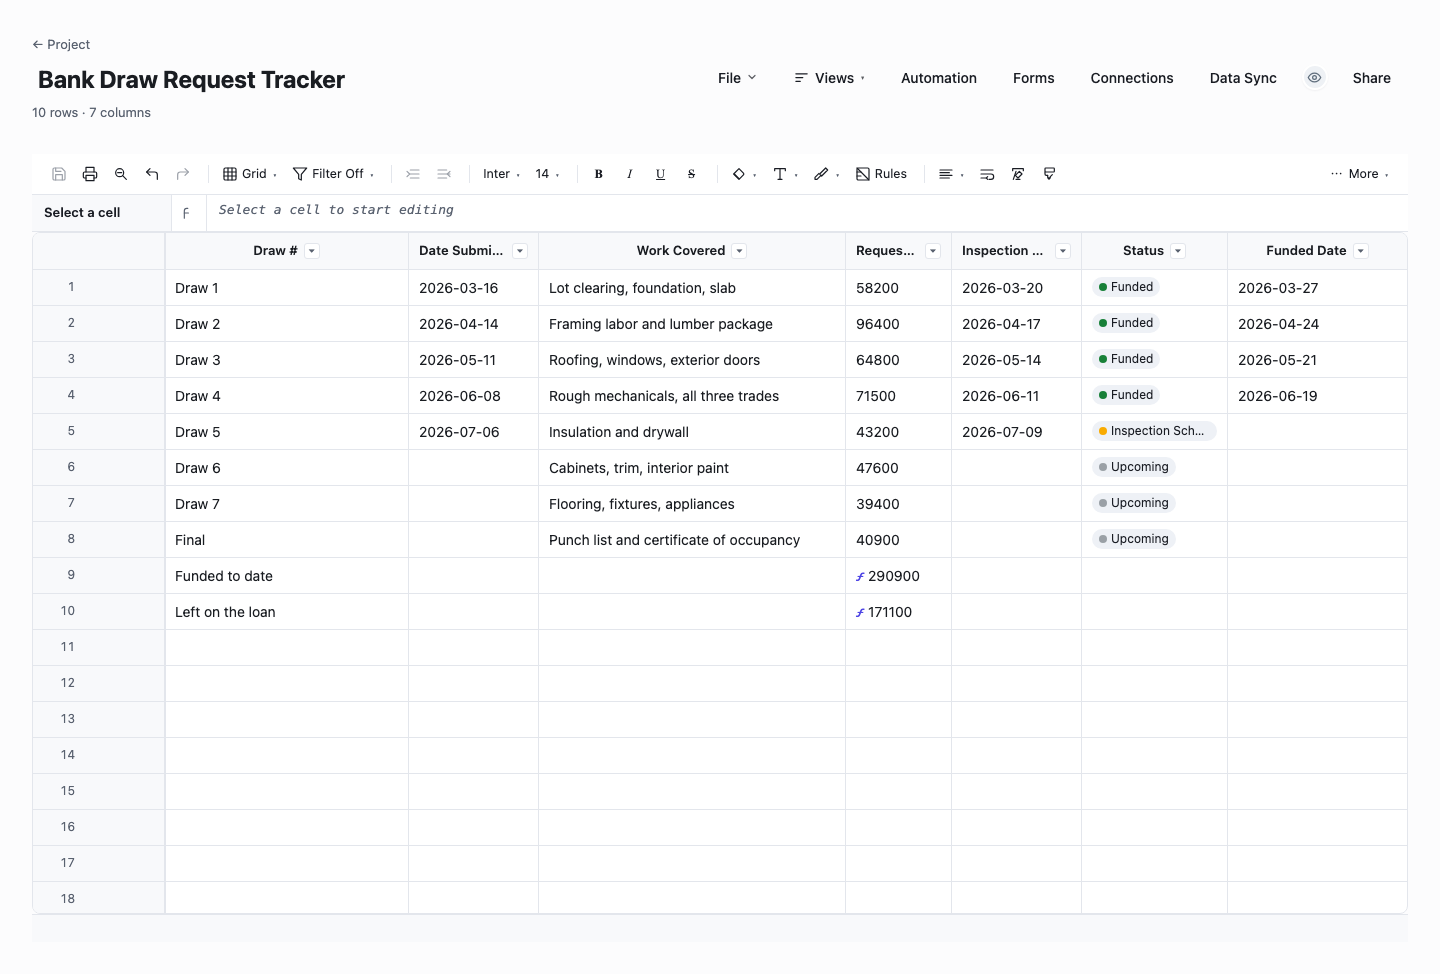Image resolution: width=1440 pixels, height=974 pixels.
Task: Select the '64800' requested amount cell
Action: point(898,360)
